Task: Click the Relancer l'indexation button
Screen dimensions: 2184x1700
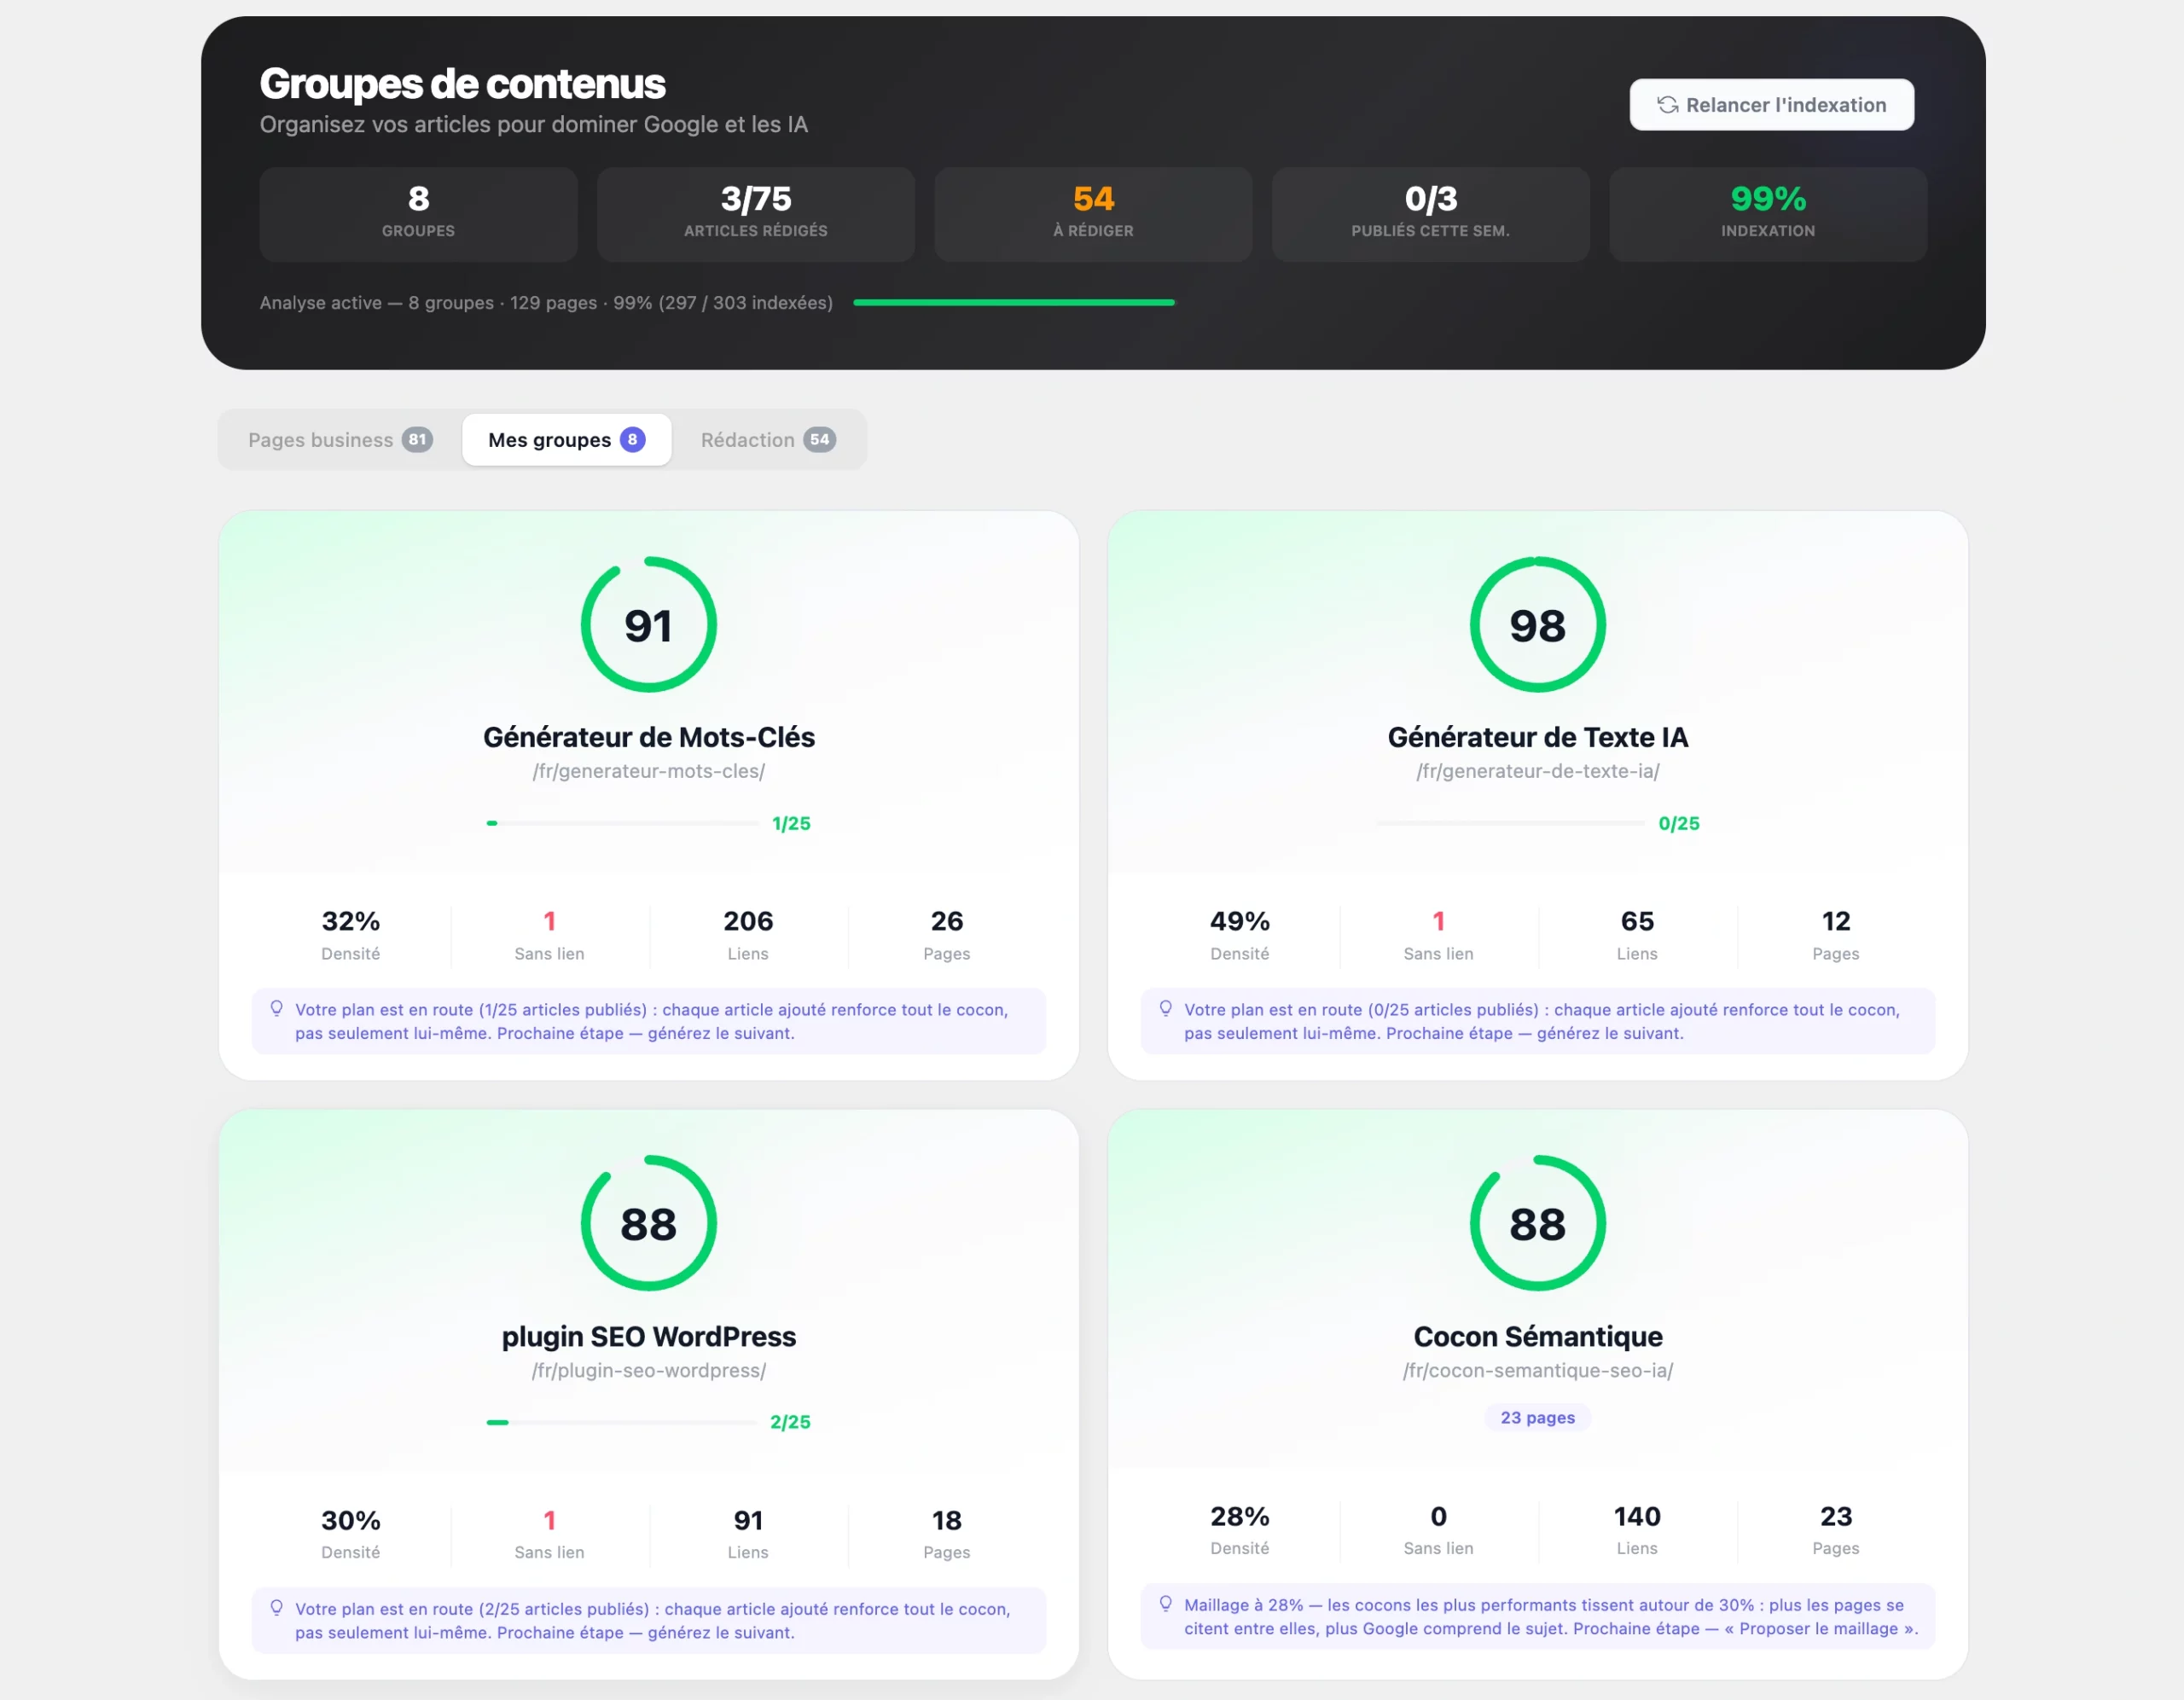Action: 1772,105
